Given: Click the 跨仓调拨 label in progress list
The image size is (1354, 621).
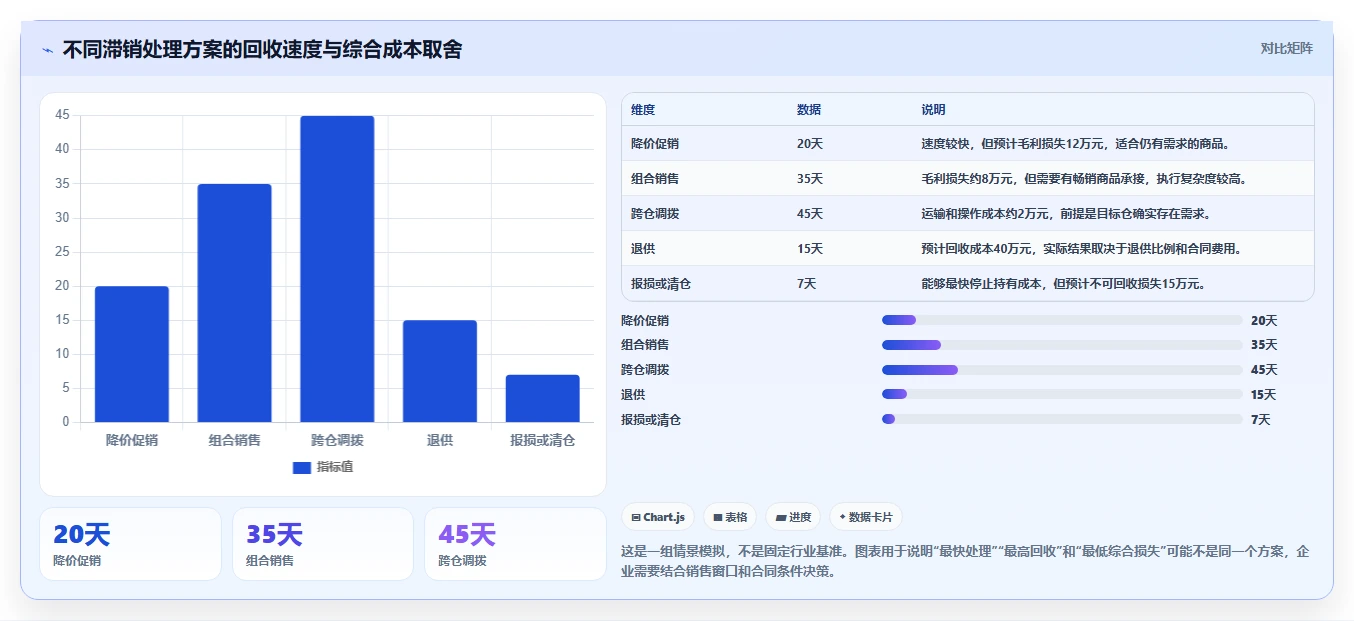Looking at the screenshot, I should pos(645,370).
